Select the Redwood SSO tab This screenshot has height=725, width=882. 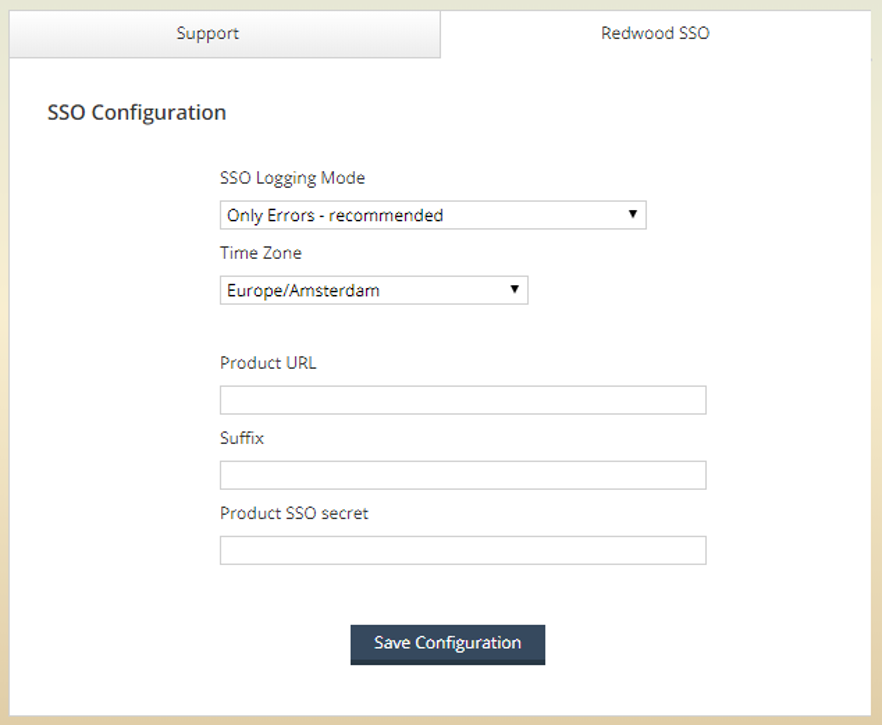coord(655,34)
